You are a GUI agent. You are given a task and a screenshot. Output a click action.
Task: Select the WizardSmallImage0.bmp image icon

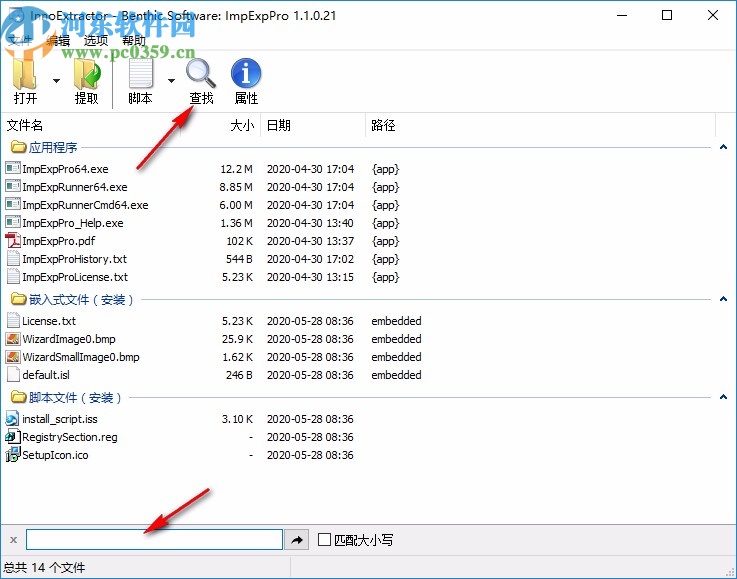(x=13, y=357)
